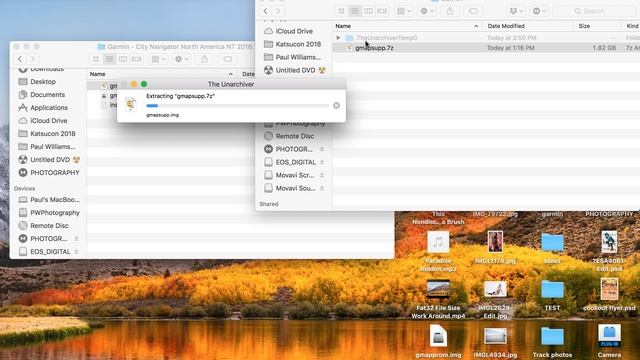640x360 pixels.
Task: Open Dropbox dropdown in front Finder toolbar
Action: pos(516,11)
